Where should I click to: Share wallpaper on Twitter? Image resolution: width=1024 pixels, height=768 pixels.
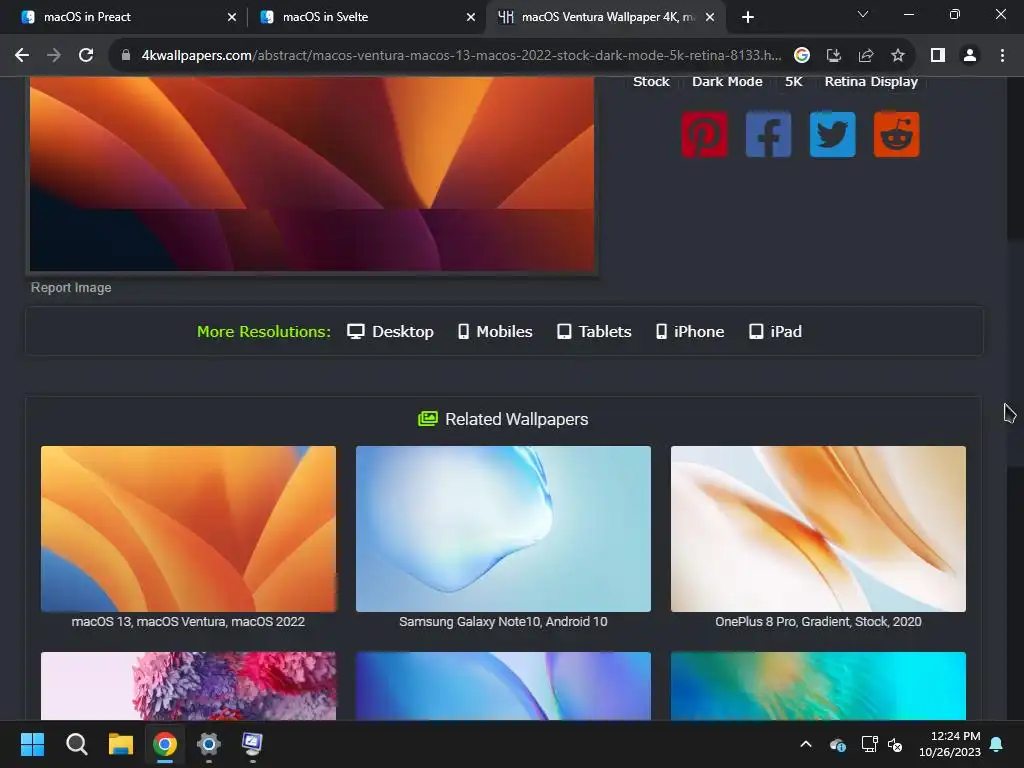point(832,135)
